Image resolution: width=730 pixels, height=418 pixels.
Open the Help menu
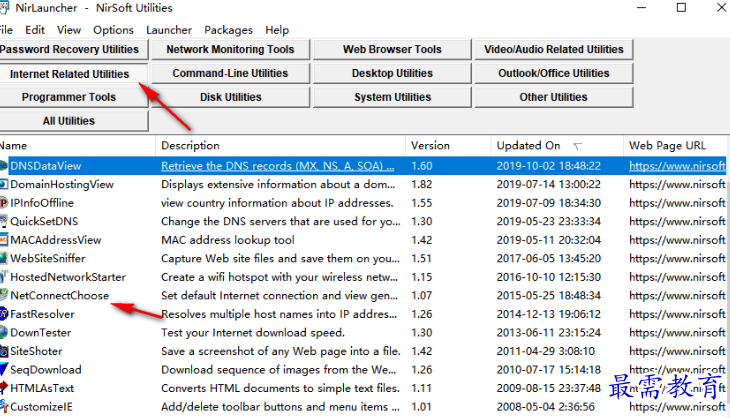click(x=277, y=30)
